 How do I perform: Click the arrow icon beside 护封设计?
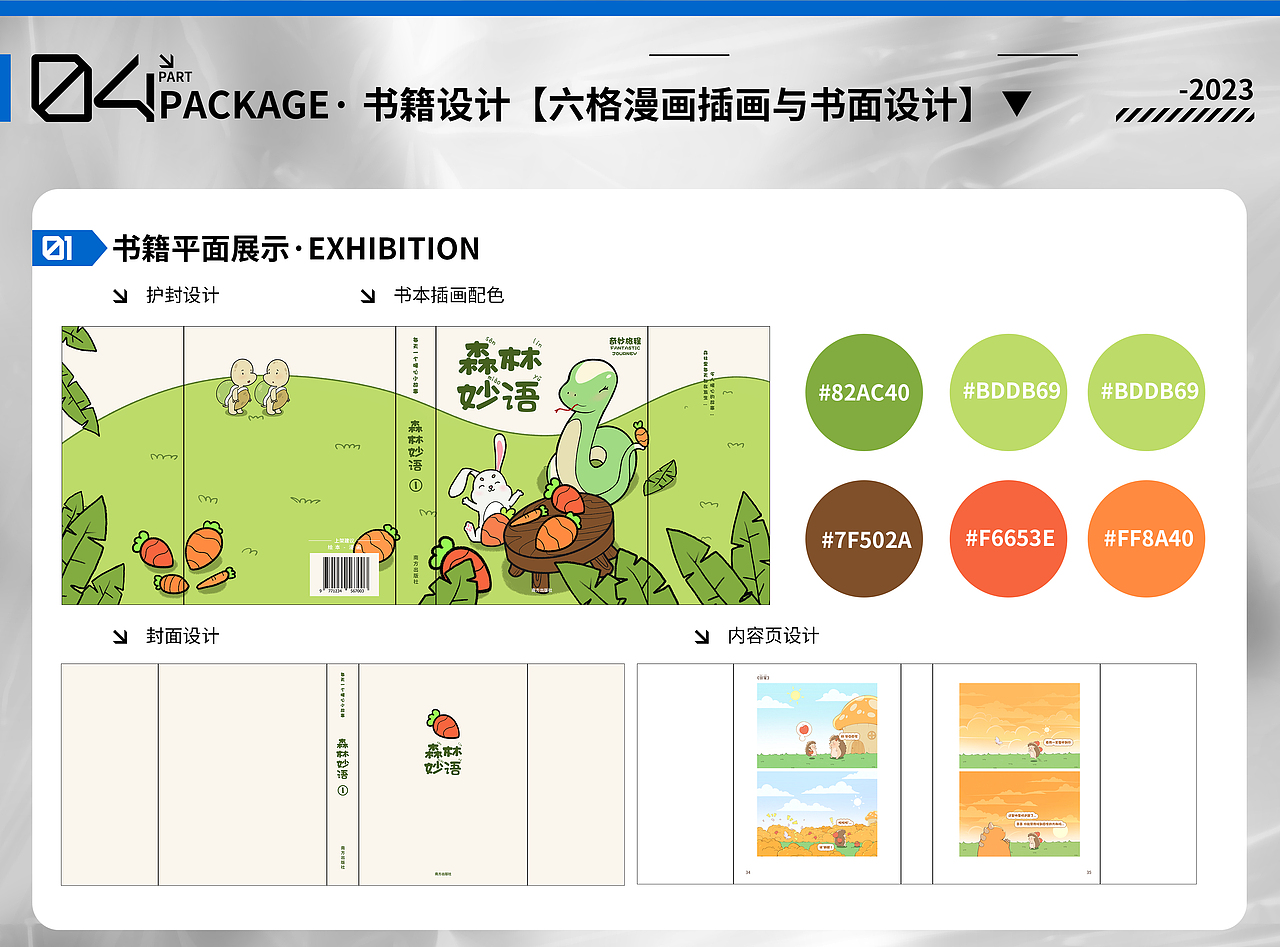click(x=120, y=296)
